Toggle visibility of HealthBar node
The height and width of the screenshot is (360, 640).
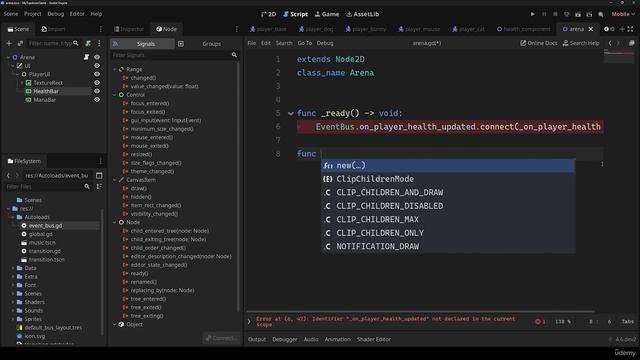(97, 91)
